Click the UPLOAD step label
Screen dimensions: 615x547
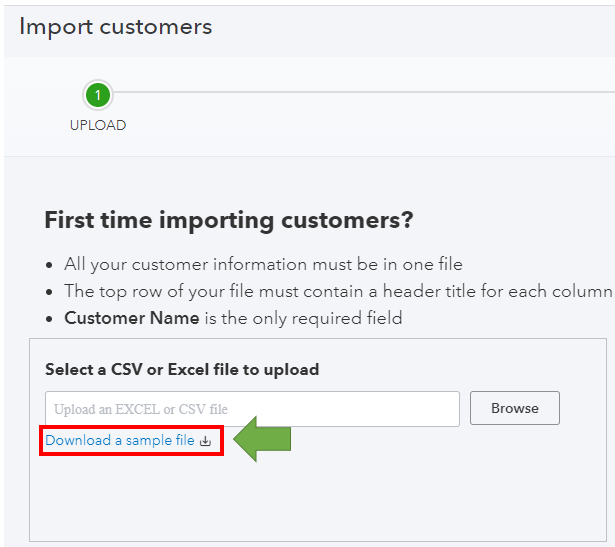[x=98, y=126]
